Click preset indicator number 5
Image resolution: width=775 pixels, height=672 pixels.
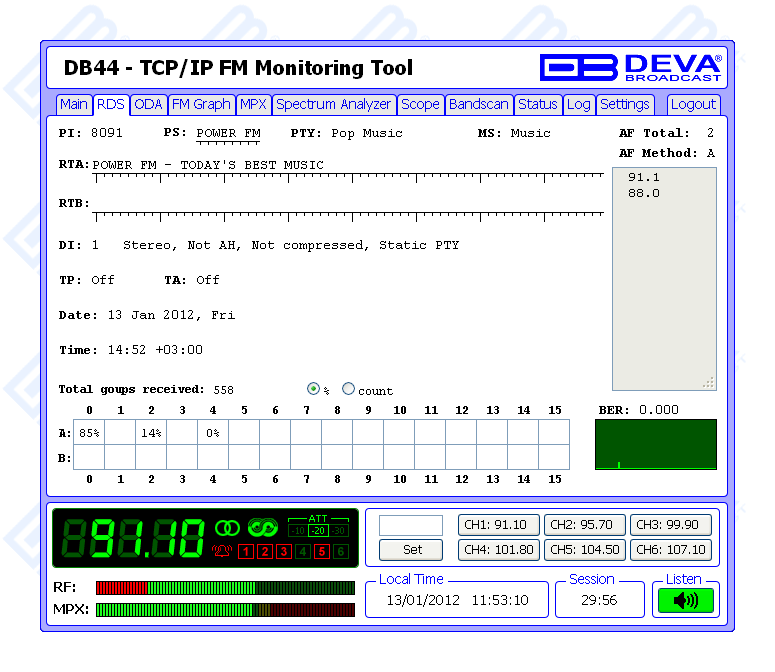[321, 551]
